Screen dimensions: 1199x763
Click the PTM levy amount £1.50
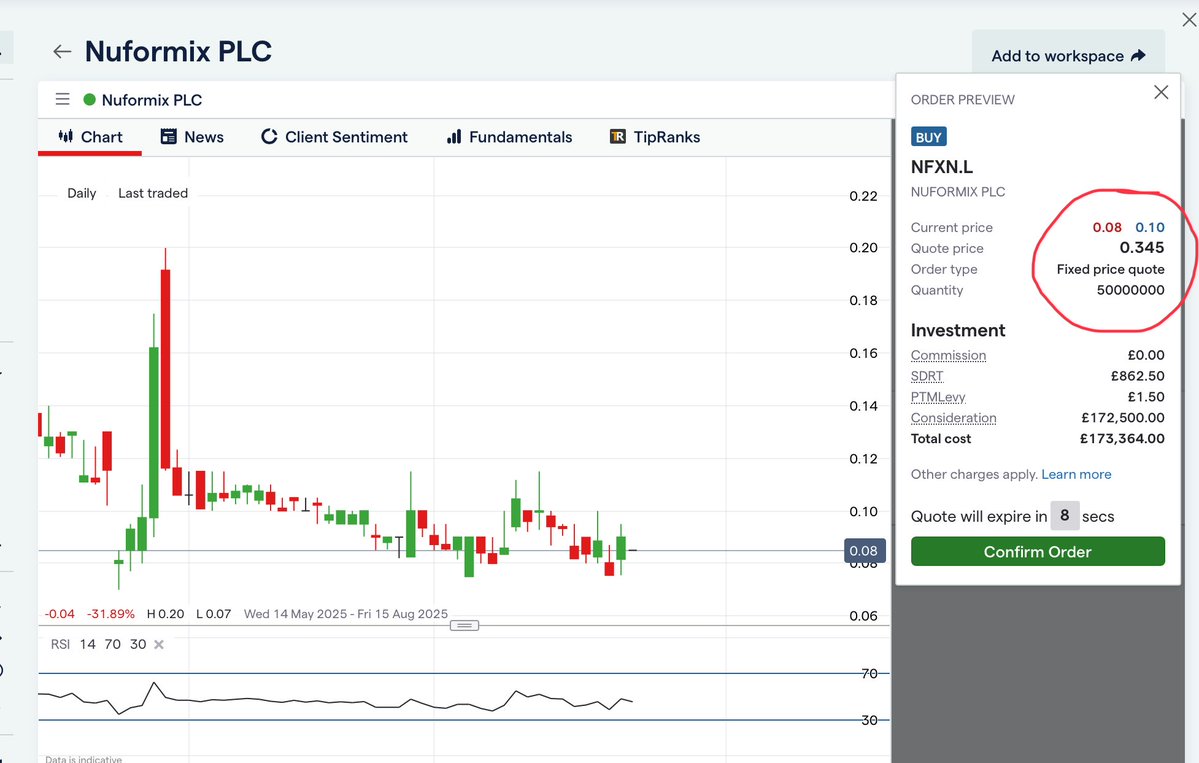pos(1145,397)
